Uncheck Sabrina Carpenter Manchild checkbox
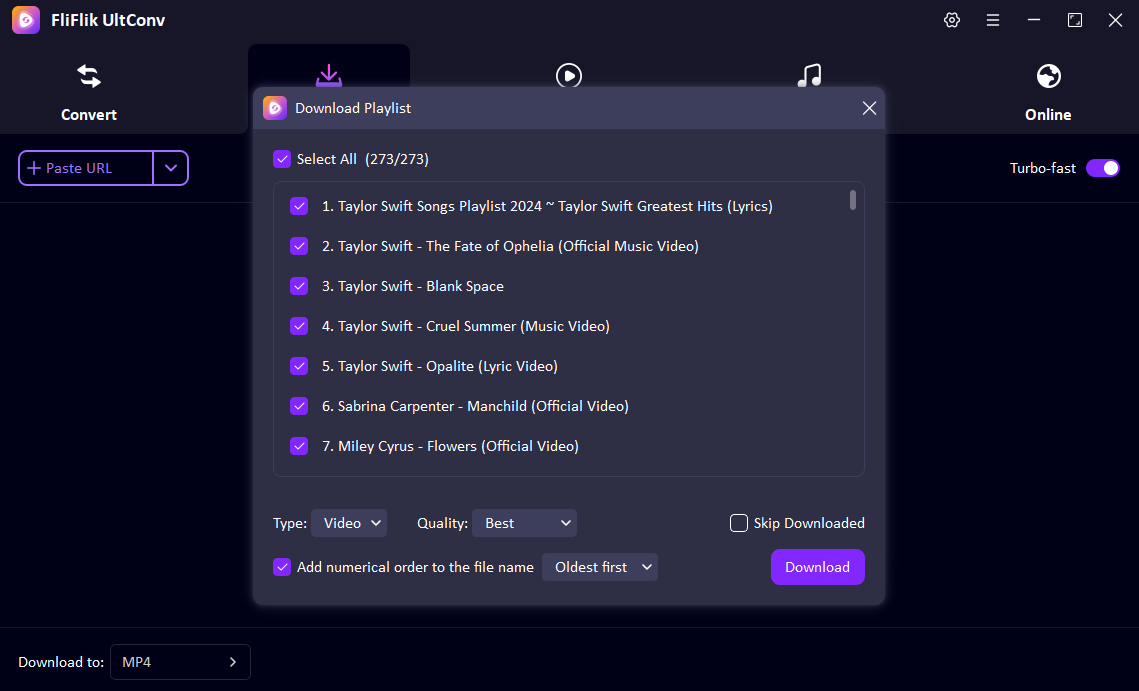 pos(299,406)
